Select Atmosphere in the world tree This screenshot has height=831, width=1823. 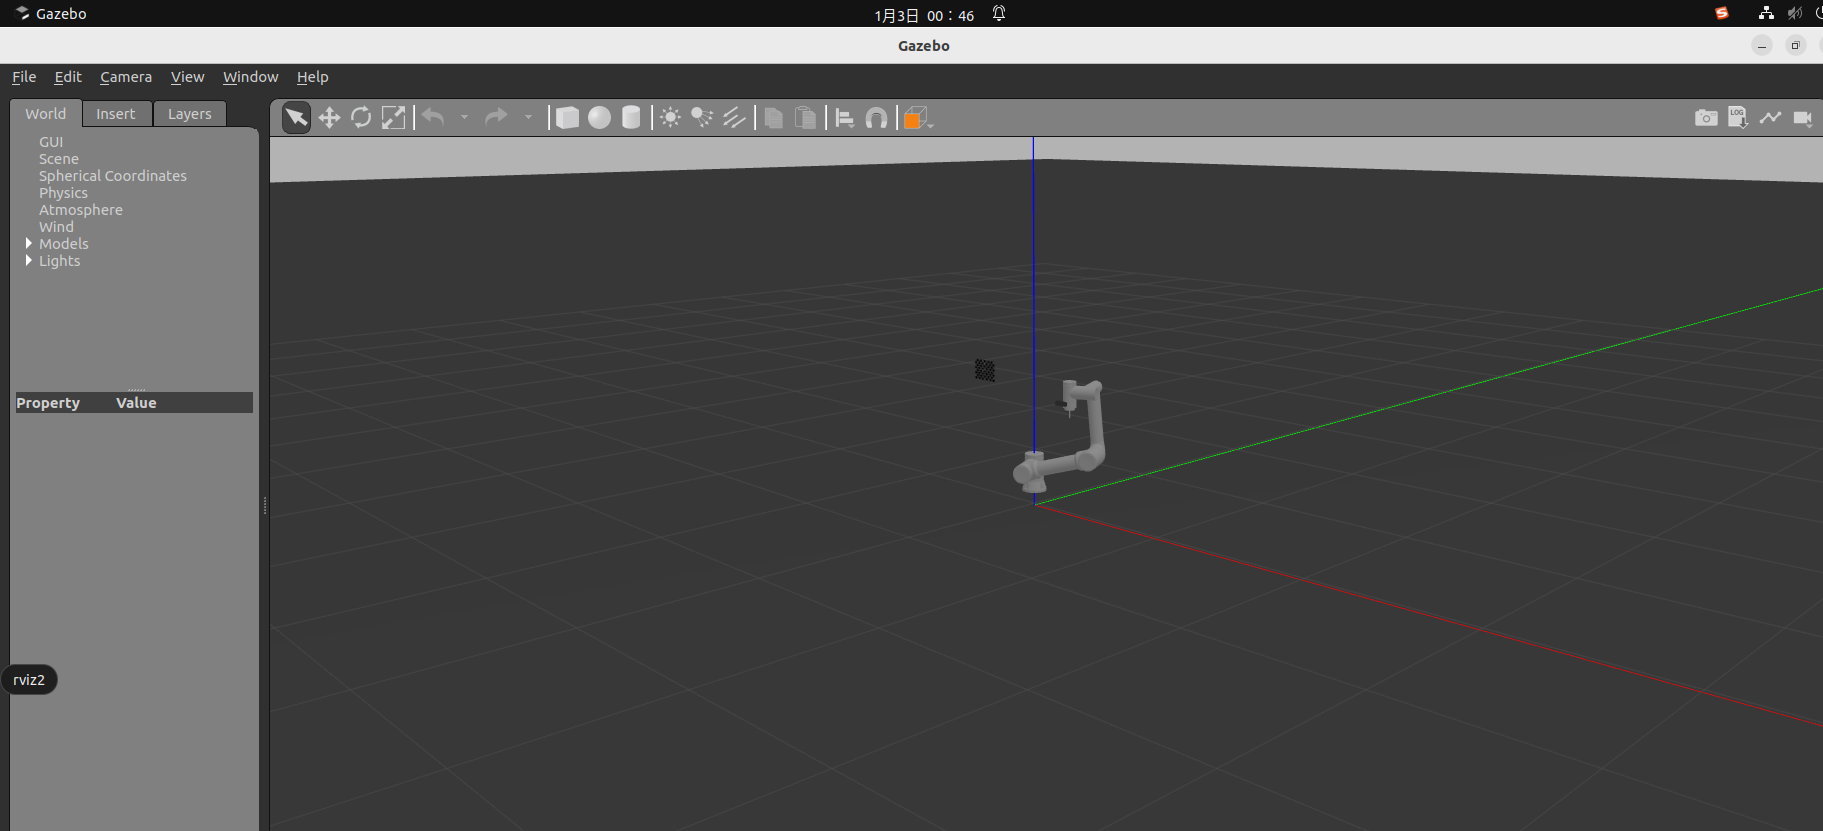(x=81, y=210)
